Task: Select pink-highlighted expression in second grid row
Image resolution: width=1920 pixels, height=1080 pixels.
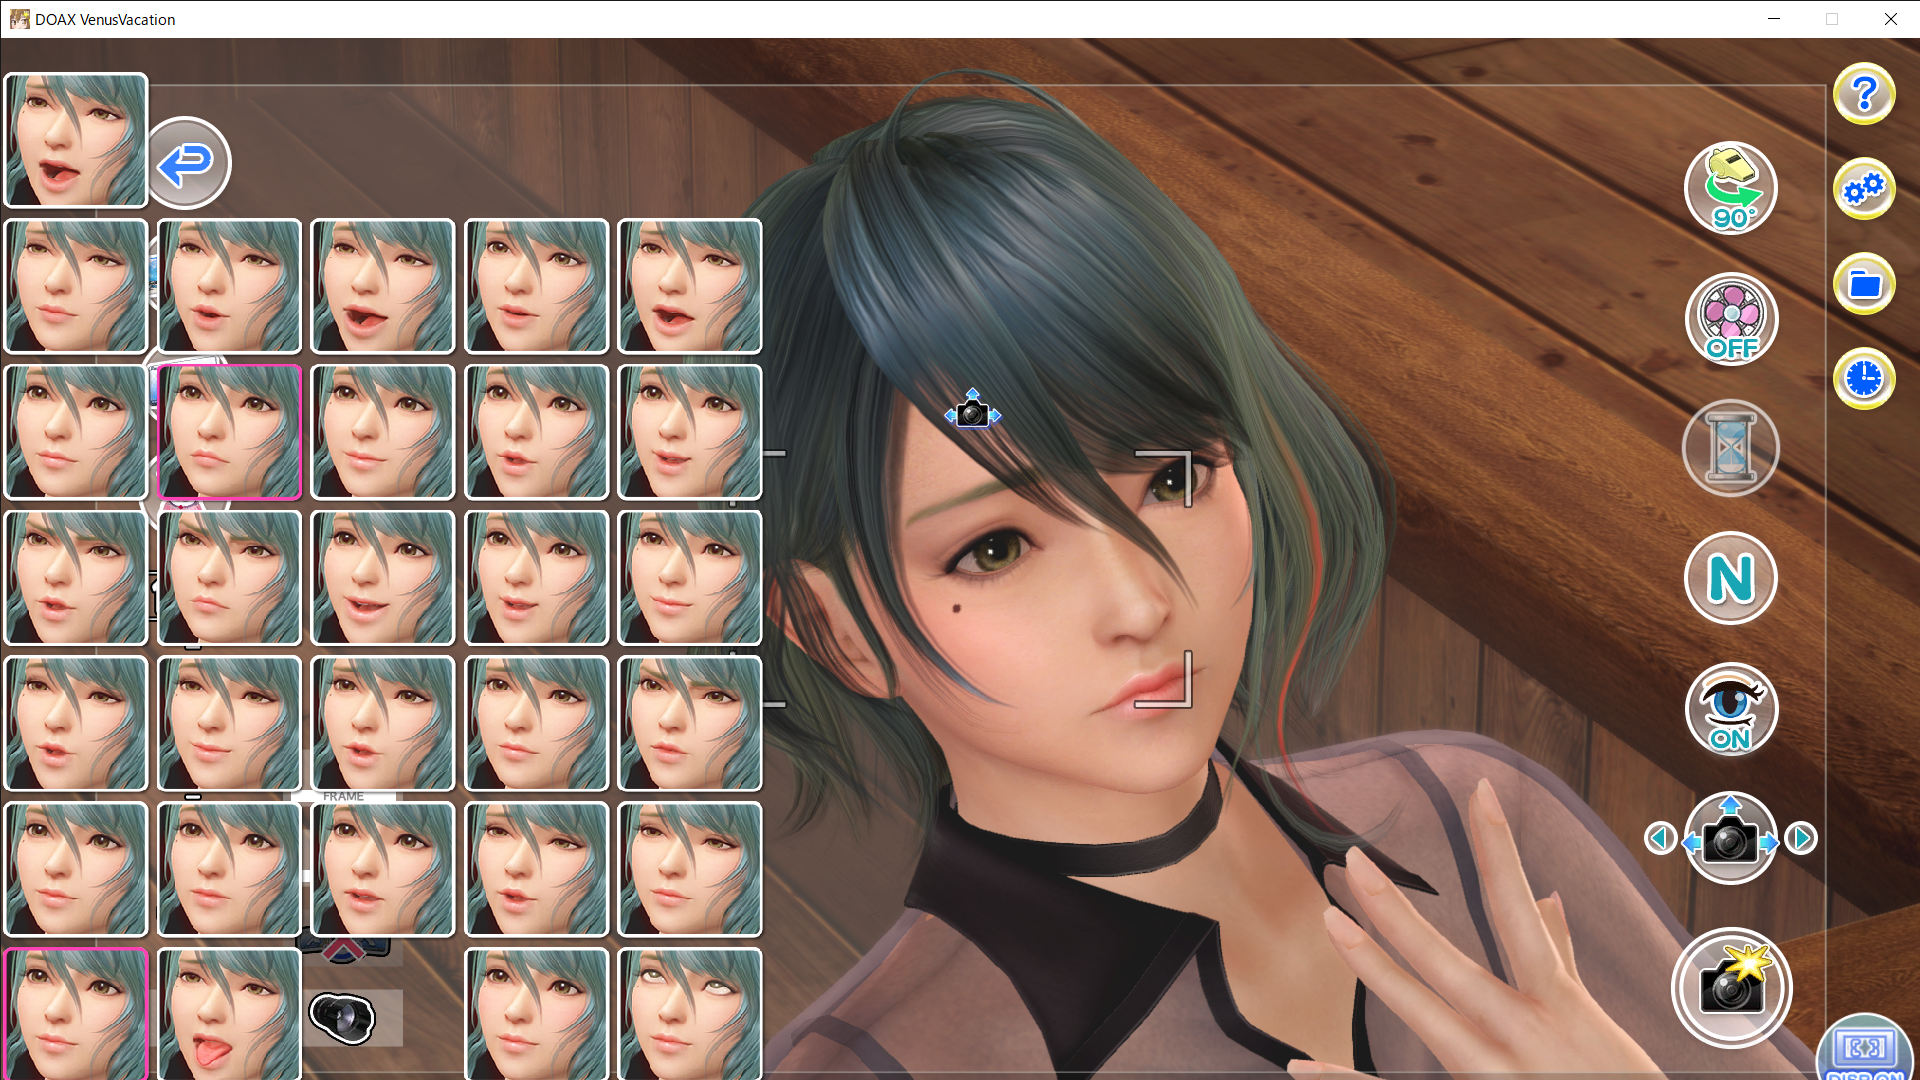Action: [229, 432]
